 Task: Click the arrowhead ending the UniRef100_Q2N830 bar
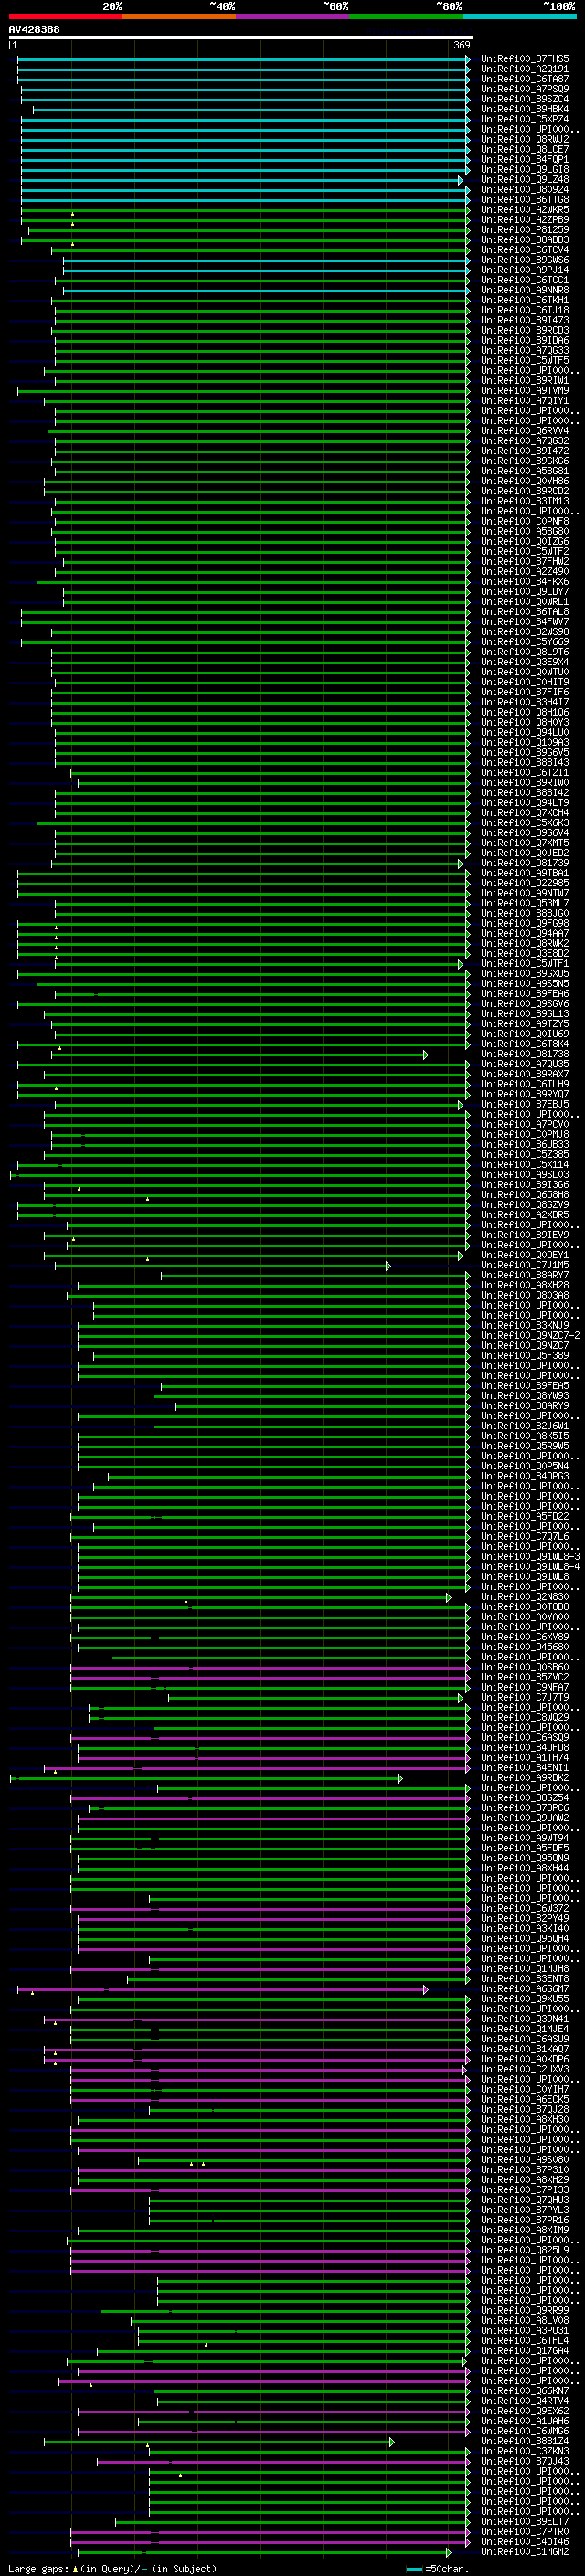[x=449, y=1597]
